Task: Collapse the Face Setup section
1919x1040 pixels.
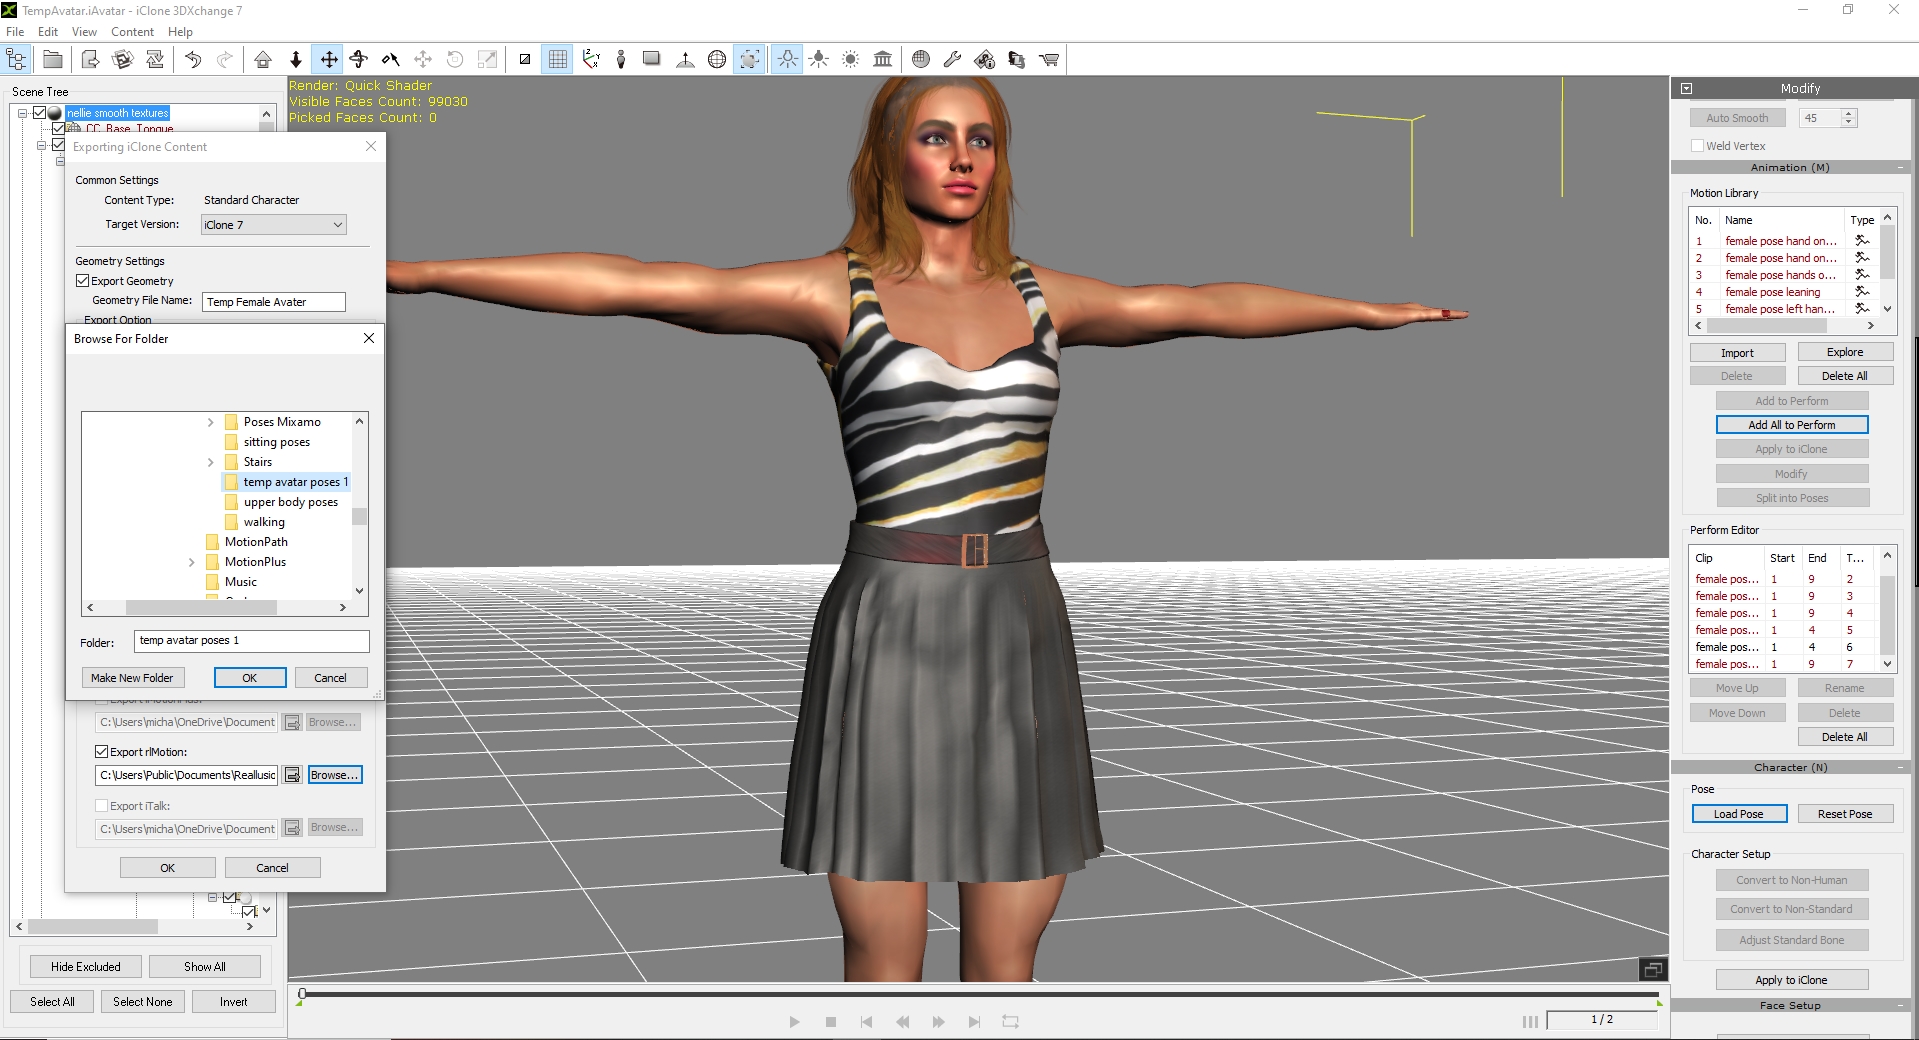Action: pos(1900,1005)
